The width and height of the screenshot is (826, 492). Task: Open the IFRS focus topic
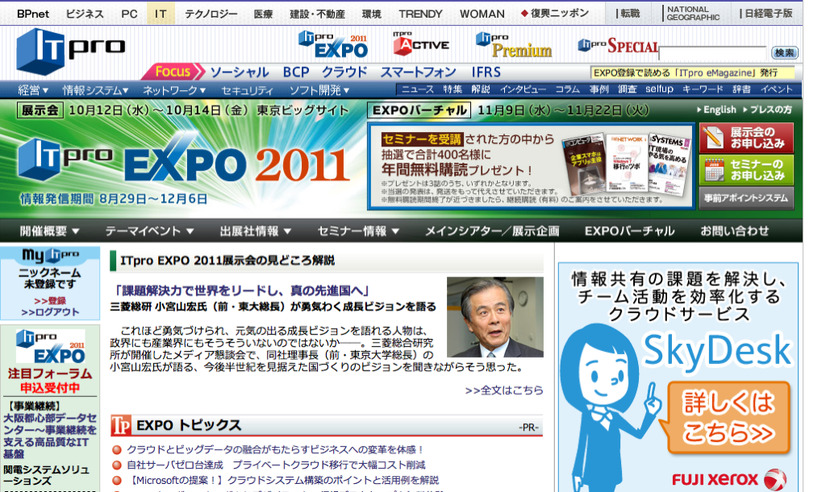[x=486, y=72]
